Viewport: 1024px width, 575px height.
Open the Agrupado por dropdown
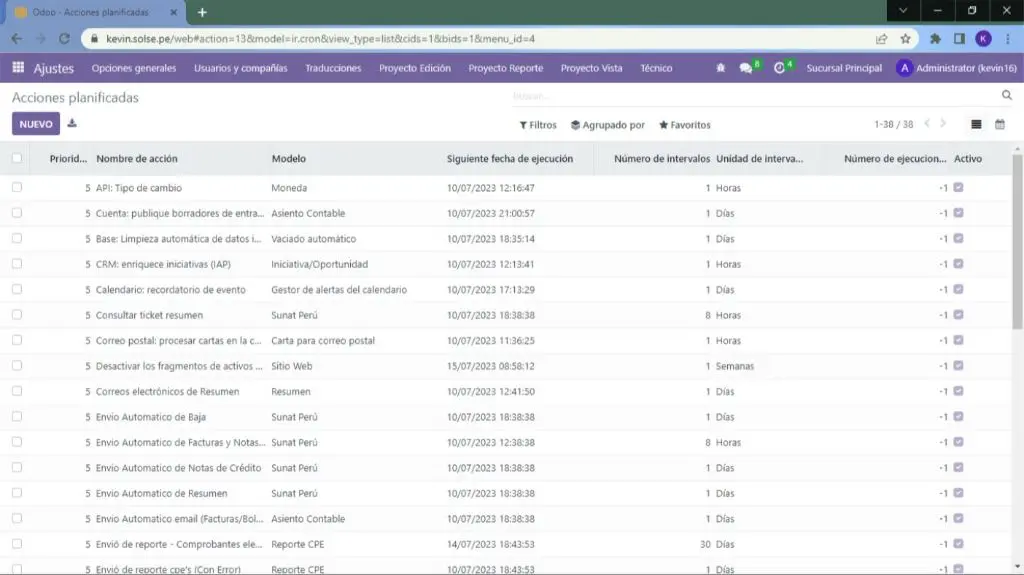608,125
